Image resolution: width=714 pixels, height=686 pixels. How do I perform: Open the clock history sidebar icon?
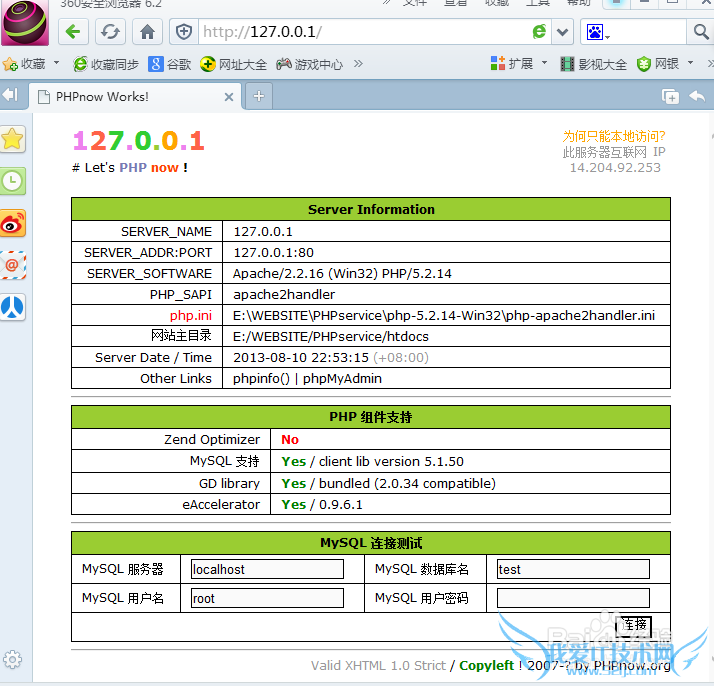click(12, 181)
